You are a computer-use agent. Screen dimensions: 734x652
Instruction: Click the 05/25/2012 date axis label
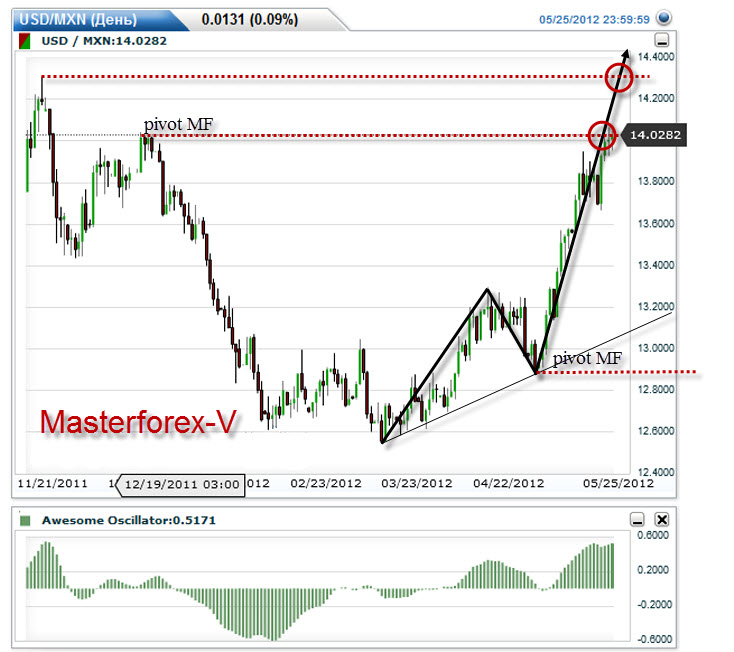point(618,484)
